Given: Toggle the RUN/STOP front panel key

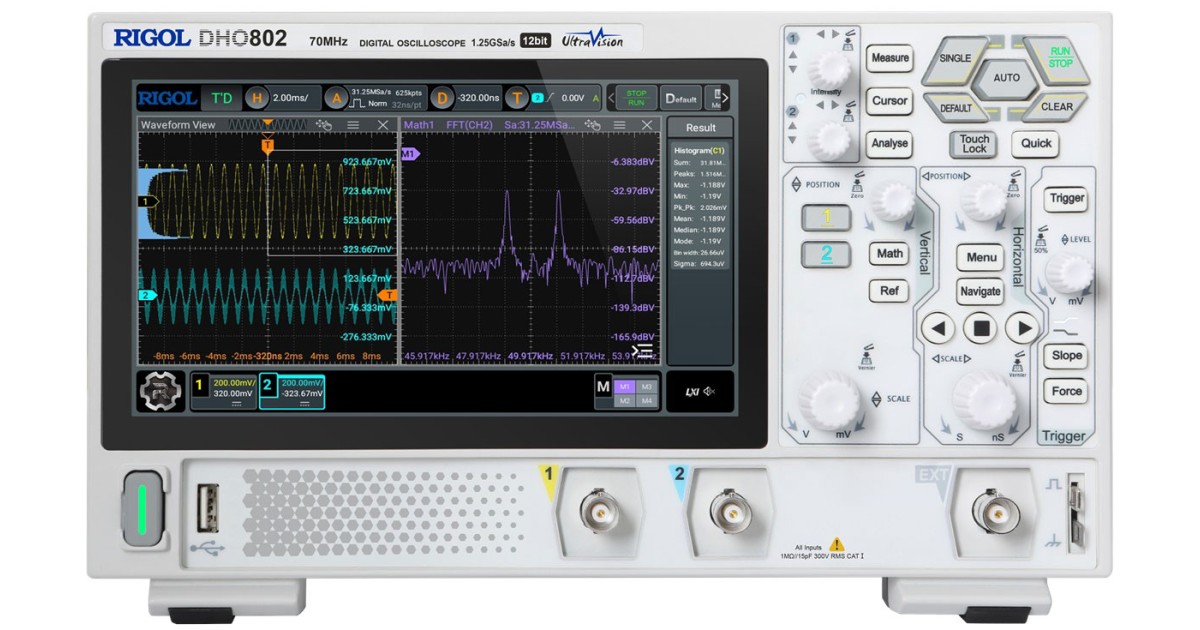Looking at the screenshot, I should click(1060, 57).
